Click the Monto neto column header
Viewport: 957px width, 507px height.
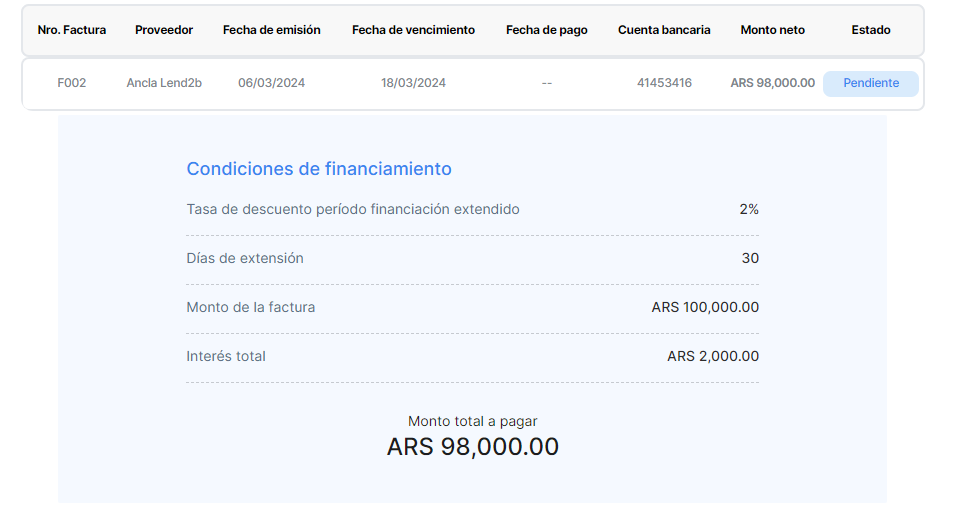773,30
